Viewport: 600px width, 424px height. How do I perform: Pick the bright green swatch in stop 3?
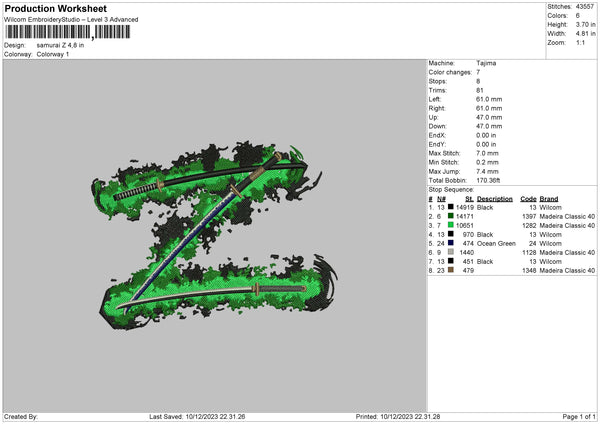(452, 225)
